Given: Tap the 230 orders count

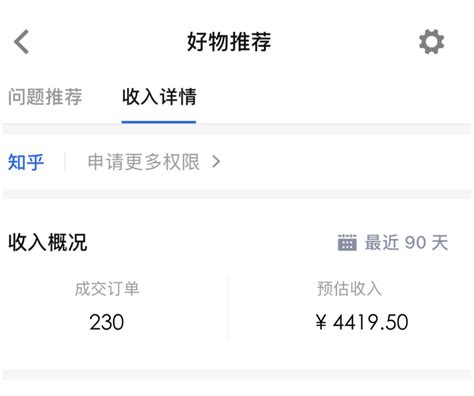Looking at the screenshot, I should click(107, 322).
